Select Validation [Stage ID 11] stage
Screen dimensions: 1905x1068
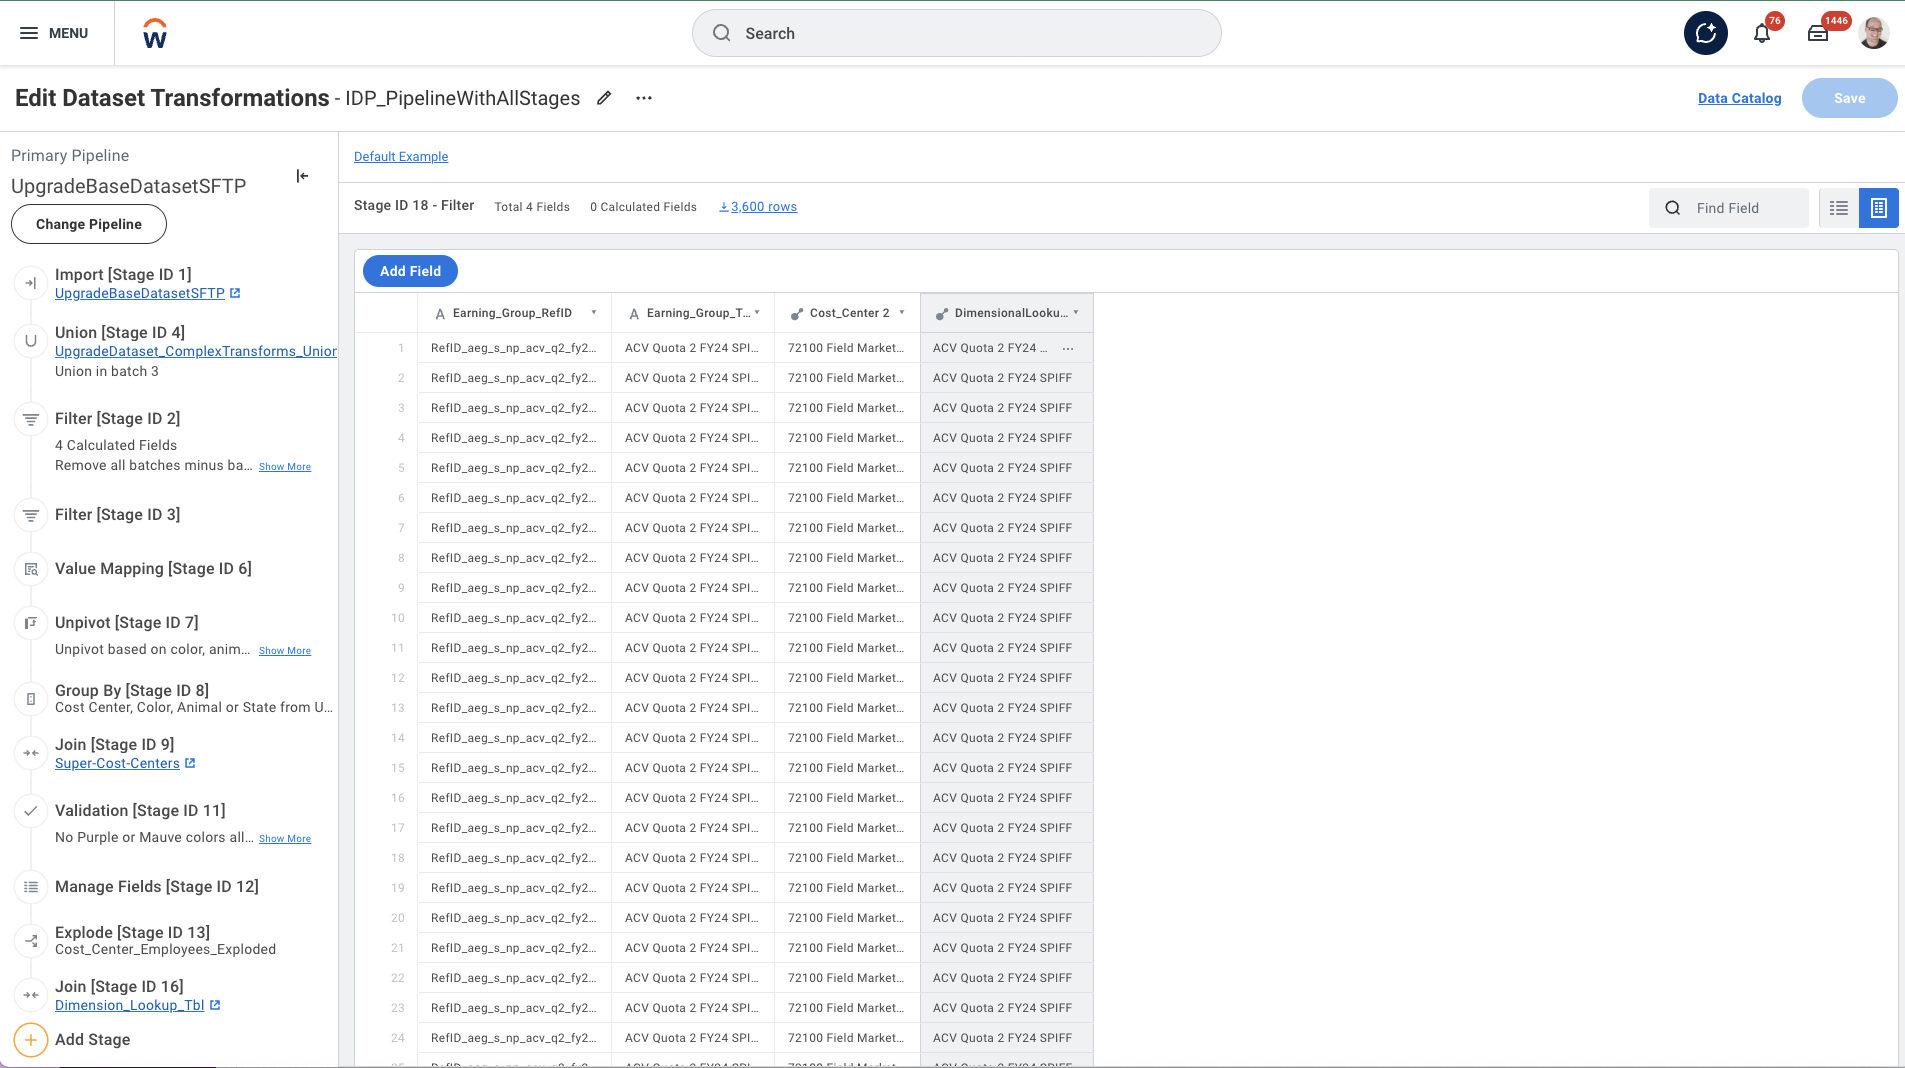tap(140, 811)
